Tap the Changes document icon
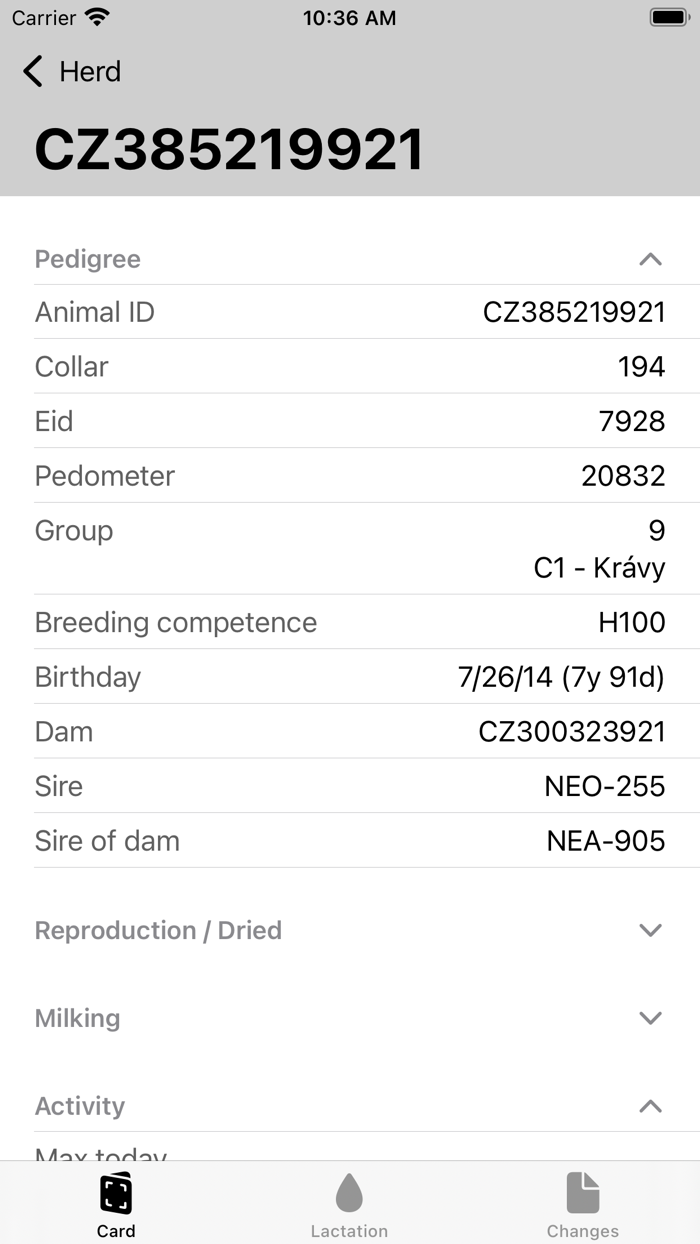 tap(582, 1193)
